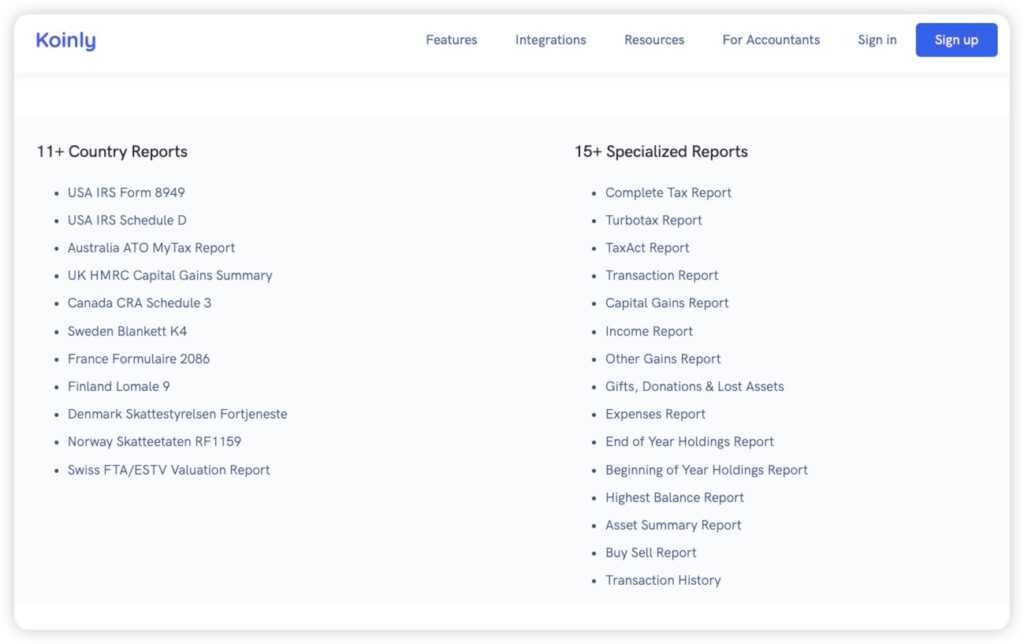Open Gifts, Donations & Lost Assets report
The height and width of the screenshot is (644, 1024).
click(694, 385)
